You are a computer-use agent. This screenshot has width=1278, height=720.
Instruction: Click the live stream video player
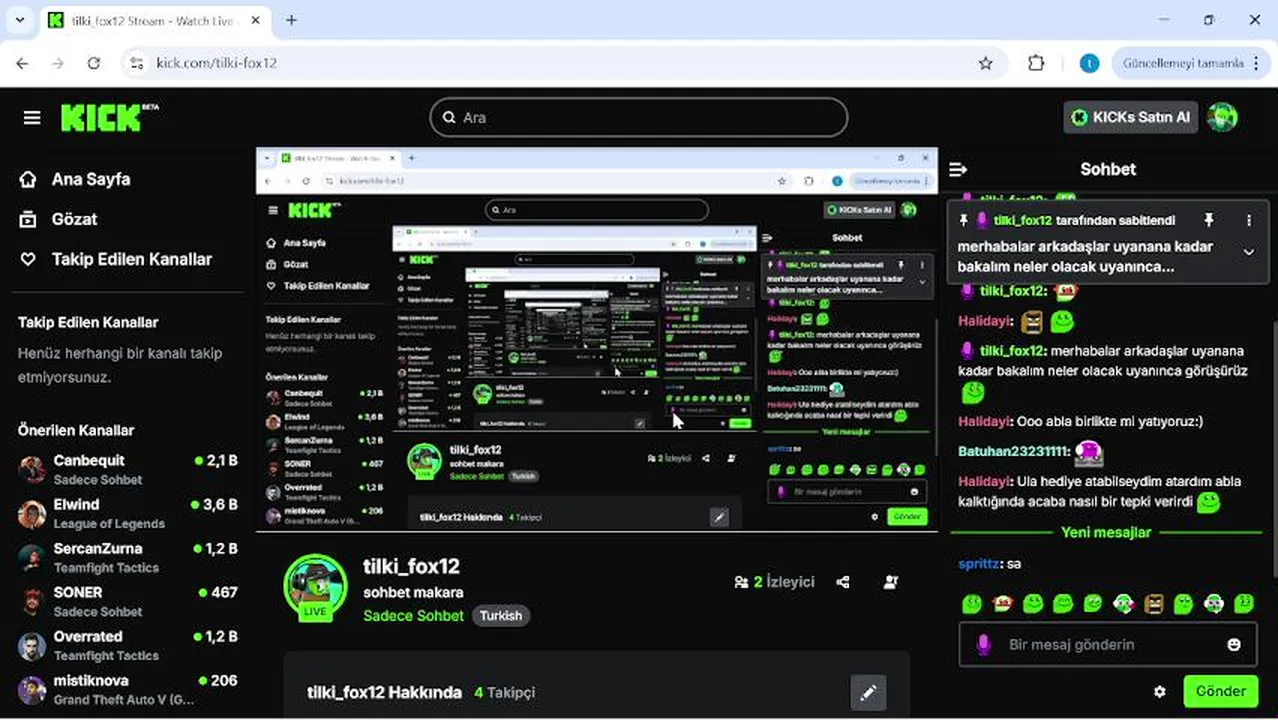[x=597, y=340]
